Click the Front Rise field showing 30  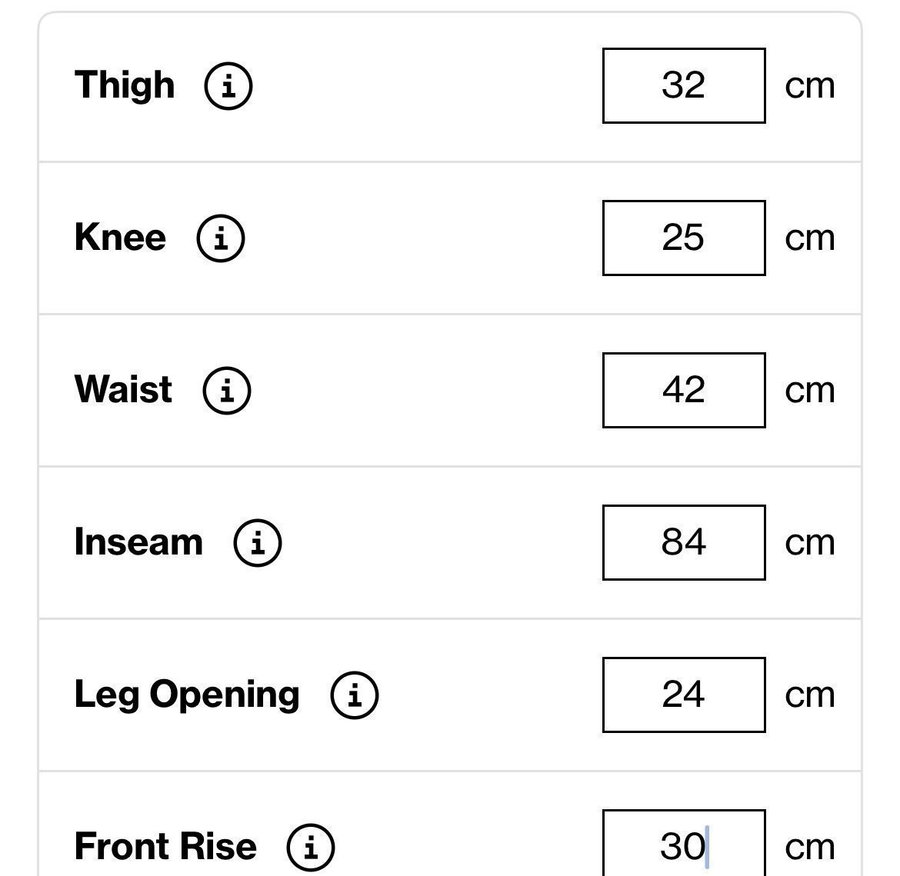pyautogui.click(x=684, y=846)
